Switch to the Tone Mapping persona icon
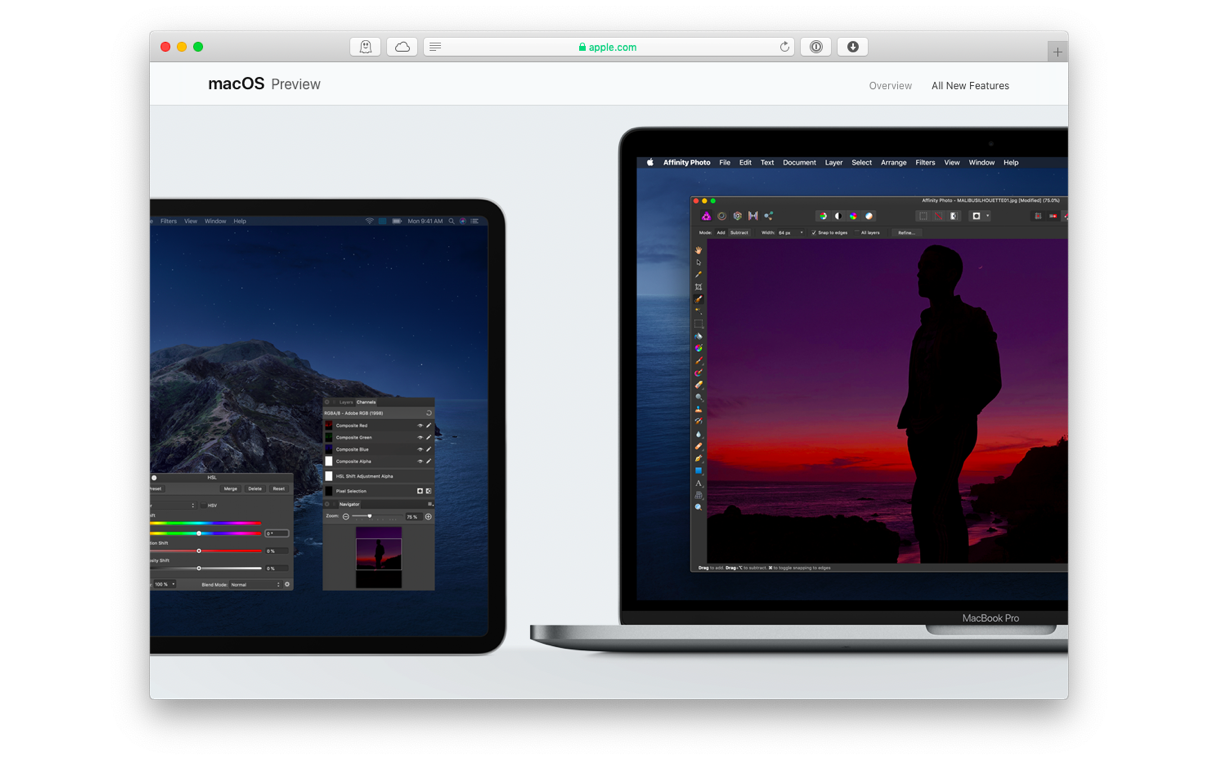This screenshot has width=1216, height=760. pyautogui.click(x=753, y=216)
